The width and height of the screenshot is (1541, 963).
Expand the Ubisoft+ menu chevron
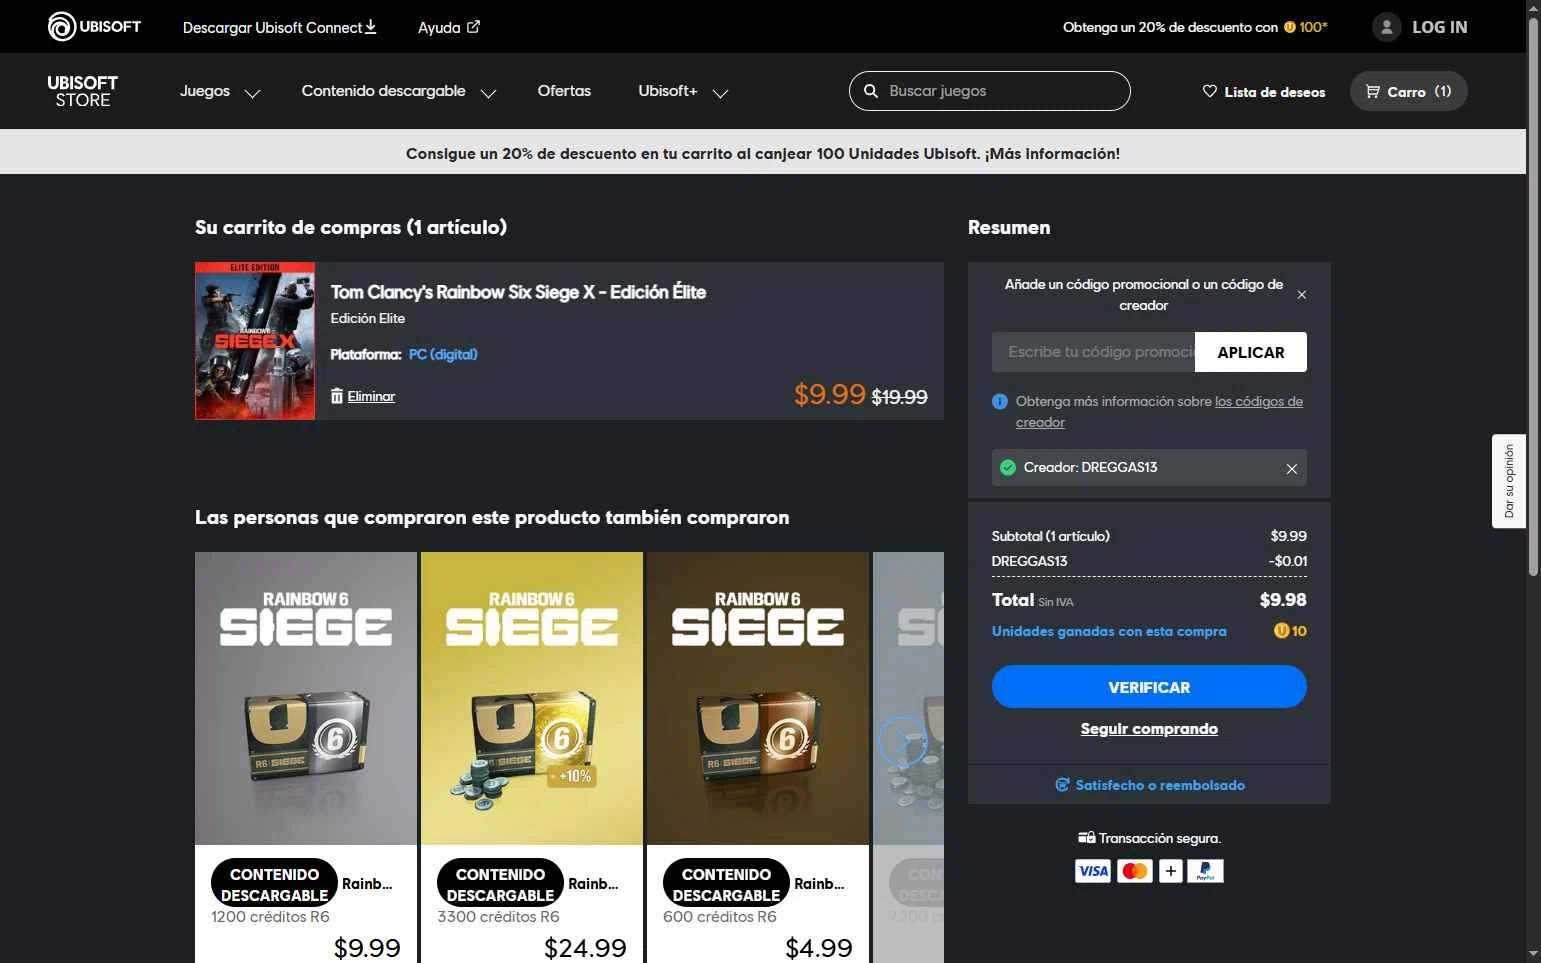pos(720,93)
